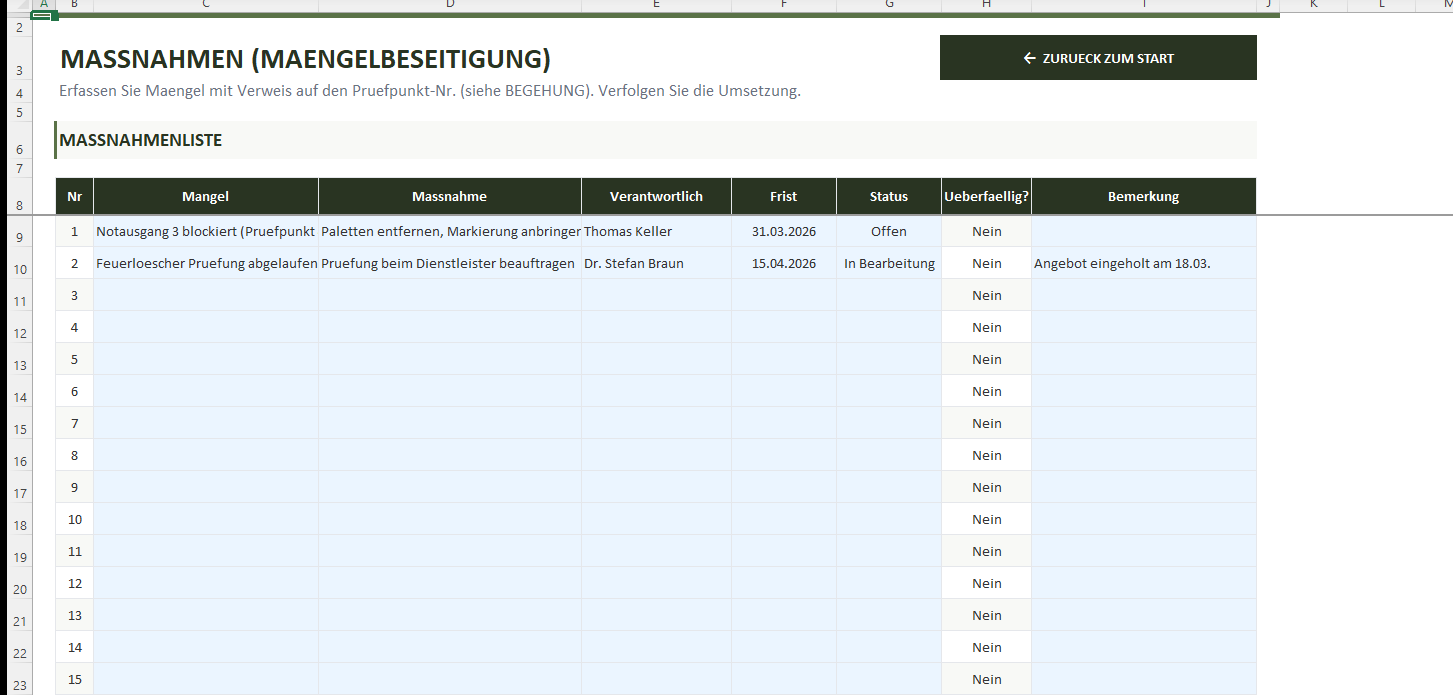The image size is (1453, 695).
Task: Click the Ueberfaellig? heading cell
Action: coord(986,196)
